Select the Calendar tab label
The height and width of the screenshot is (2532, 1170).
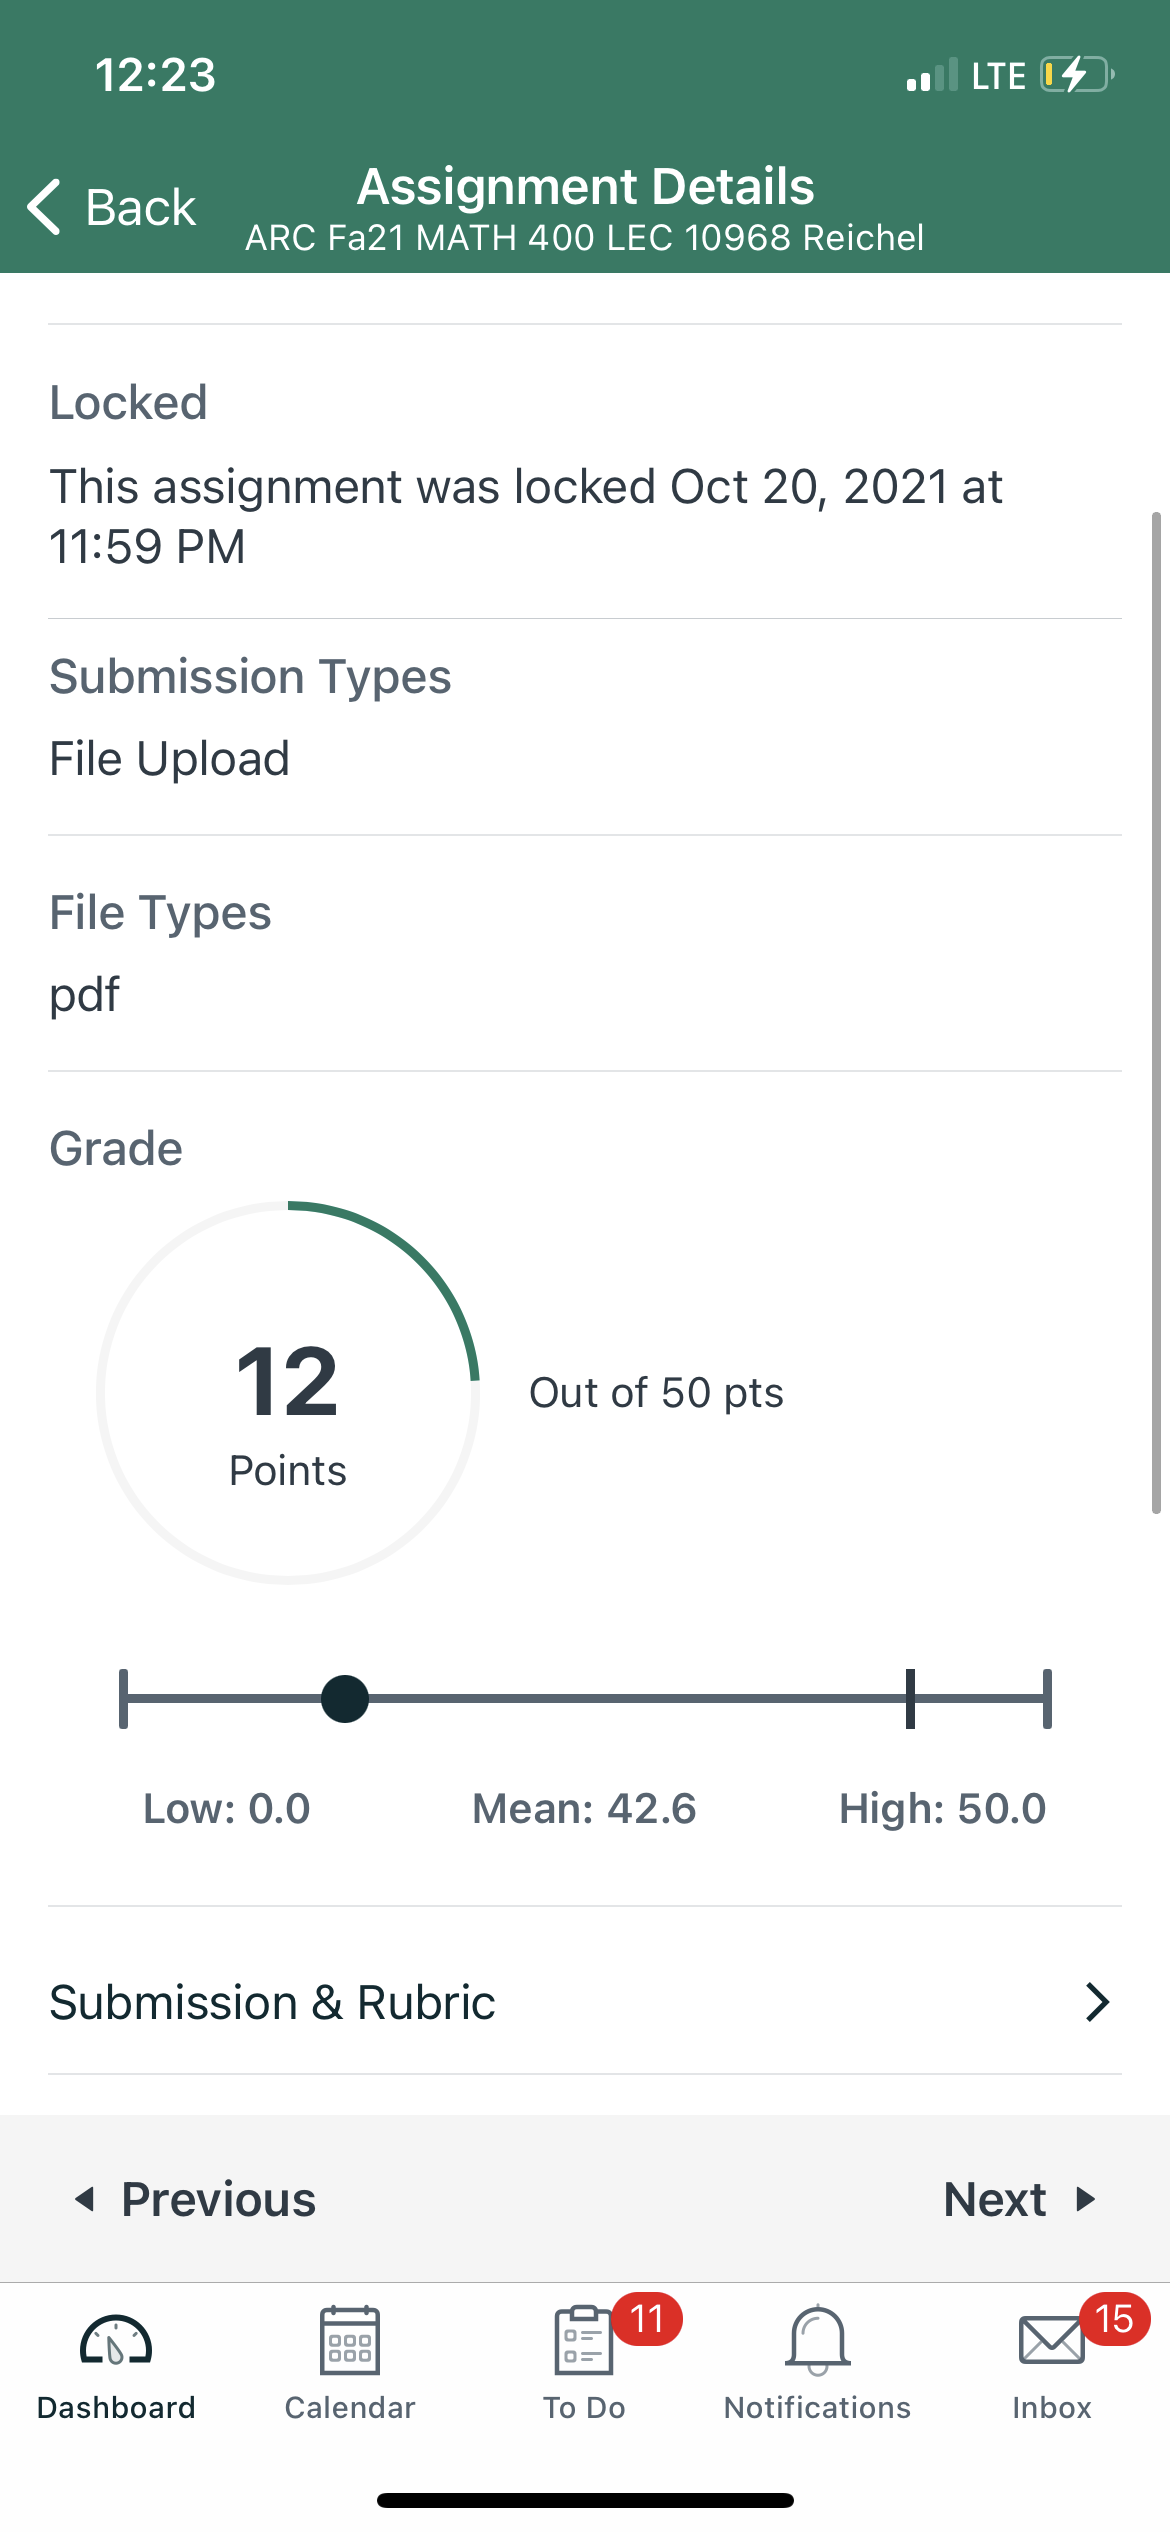[x=350, y=2407]
